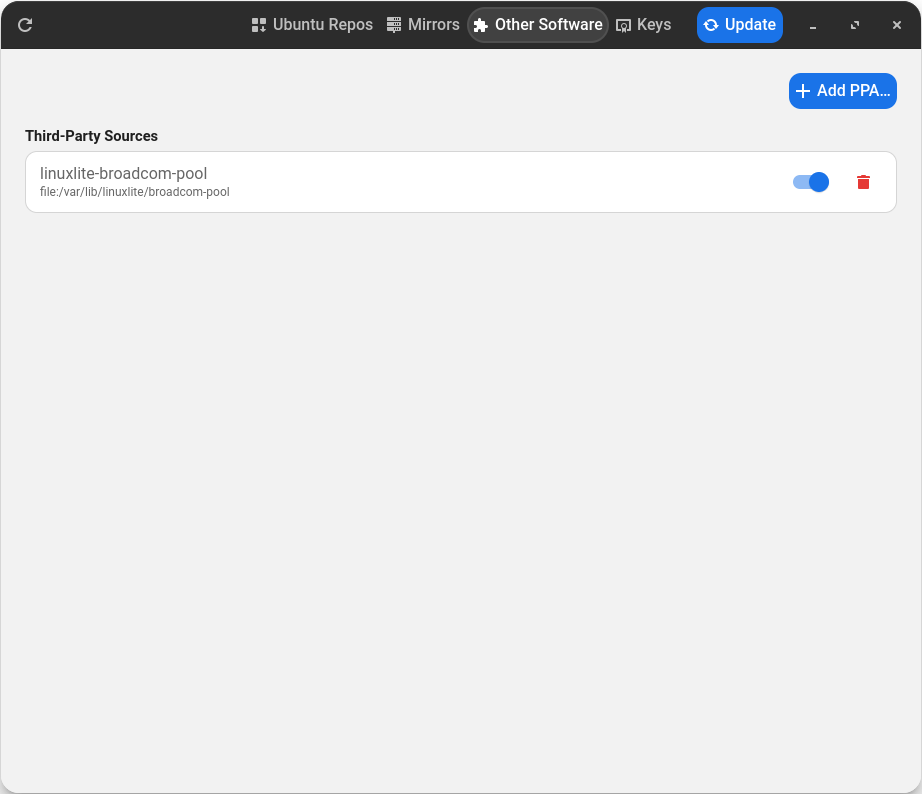The height and width of the screenshot is (794, 922).
Task: Minimize the window
Action: coord(813,25)
